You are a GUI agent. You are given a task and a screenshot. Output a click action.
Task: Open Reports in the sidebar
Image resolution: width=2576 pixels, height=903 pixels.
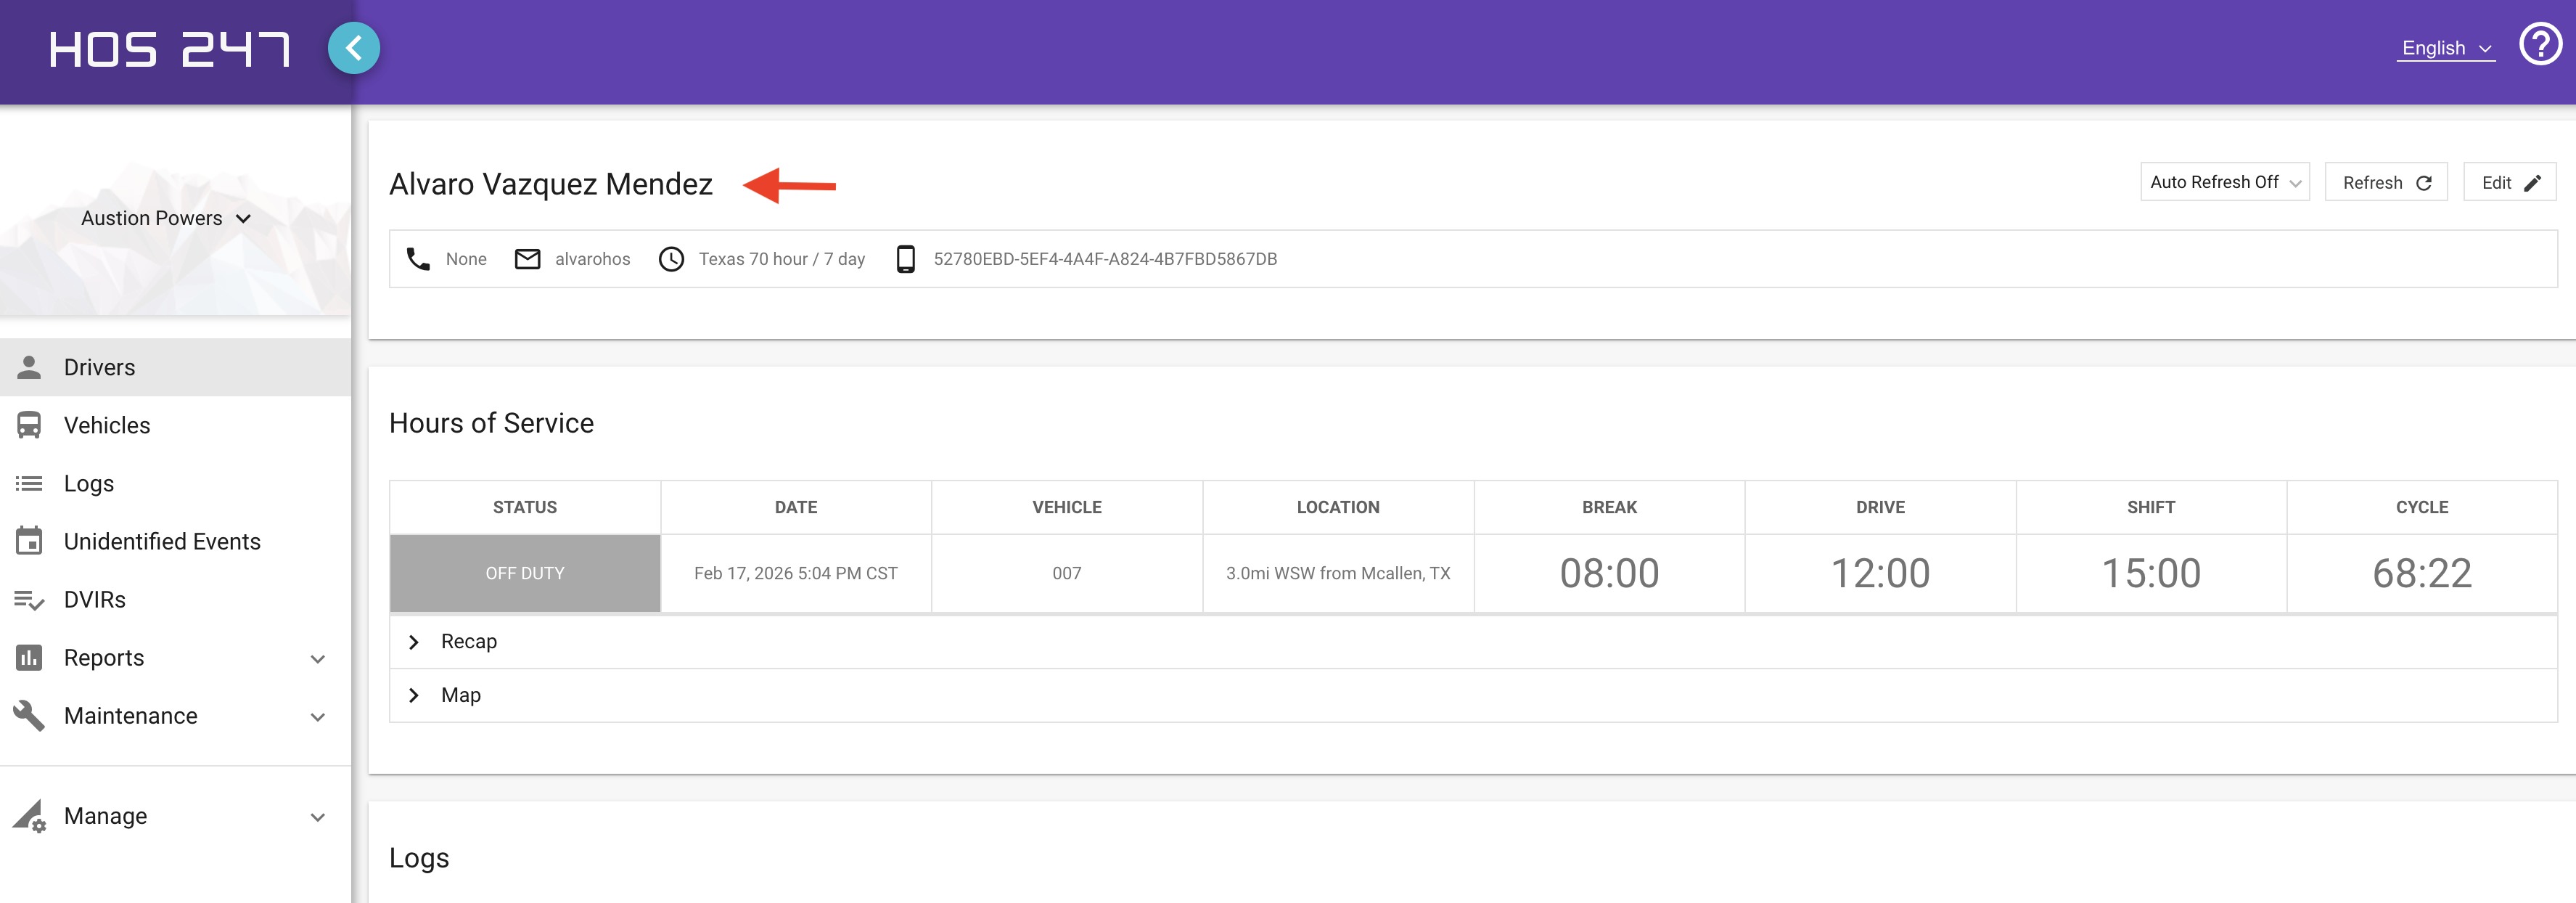(x=175, y=658)
